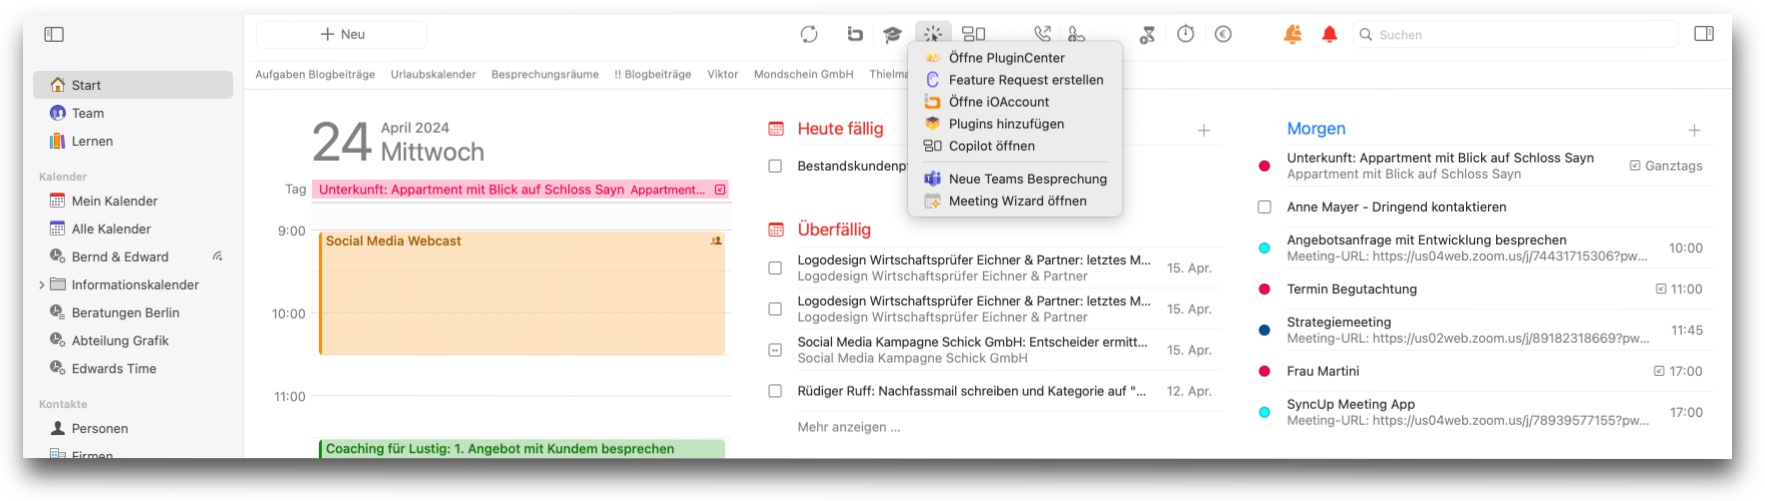
Task: Expand the Informationskalender tree item
Action: [41, 285]
